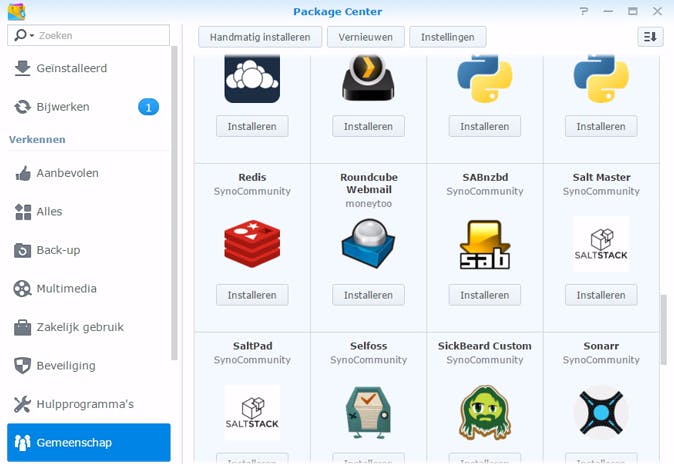Click SynoCommunity publisher under Sonarr
This screenshot has width=674, height=464.
coord(601,360)
